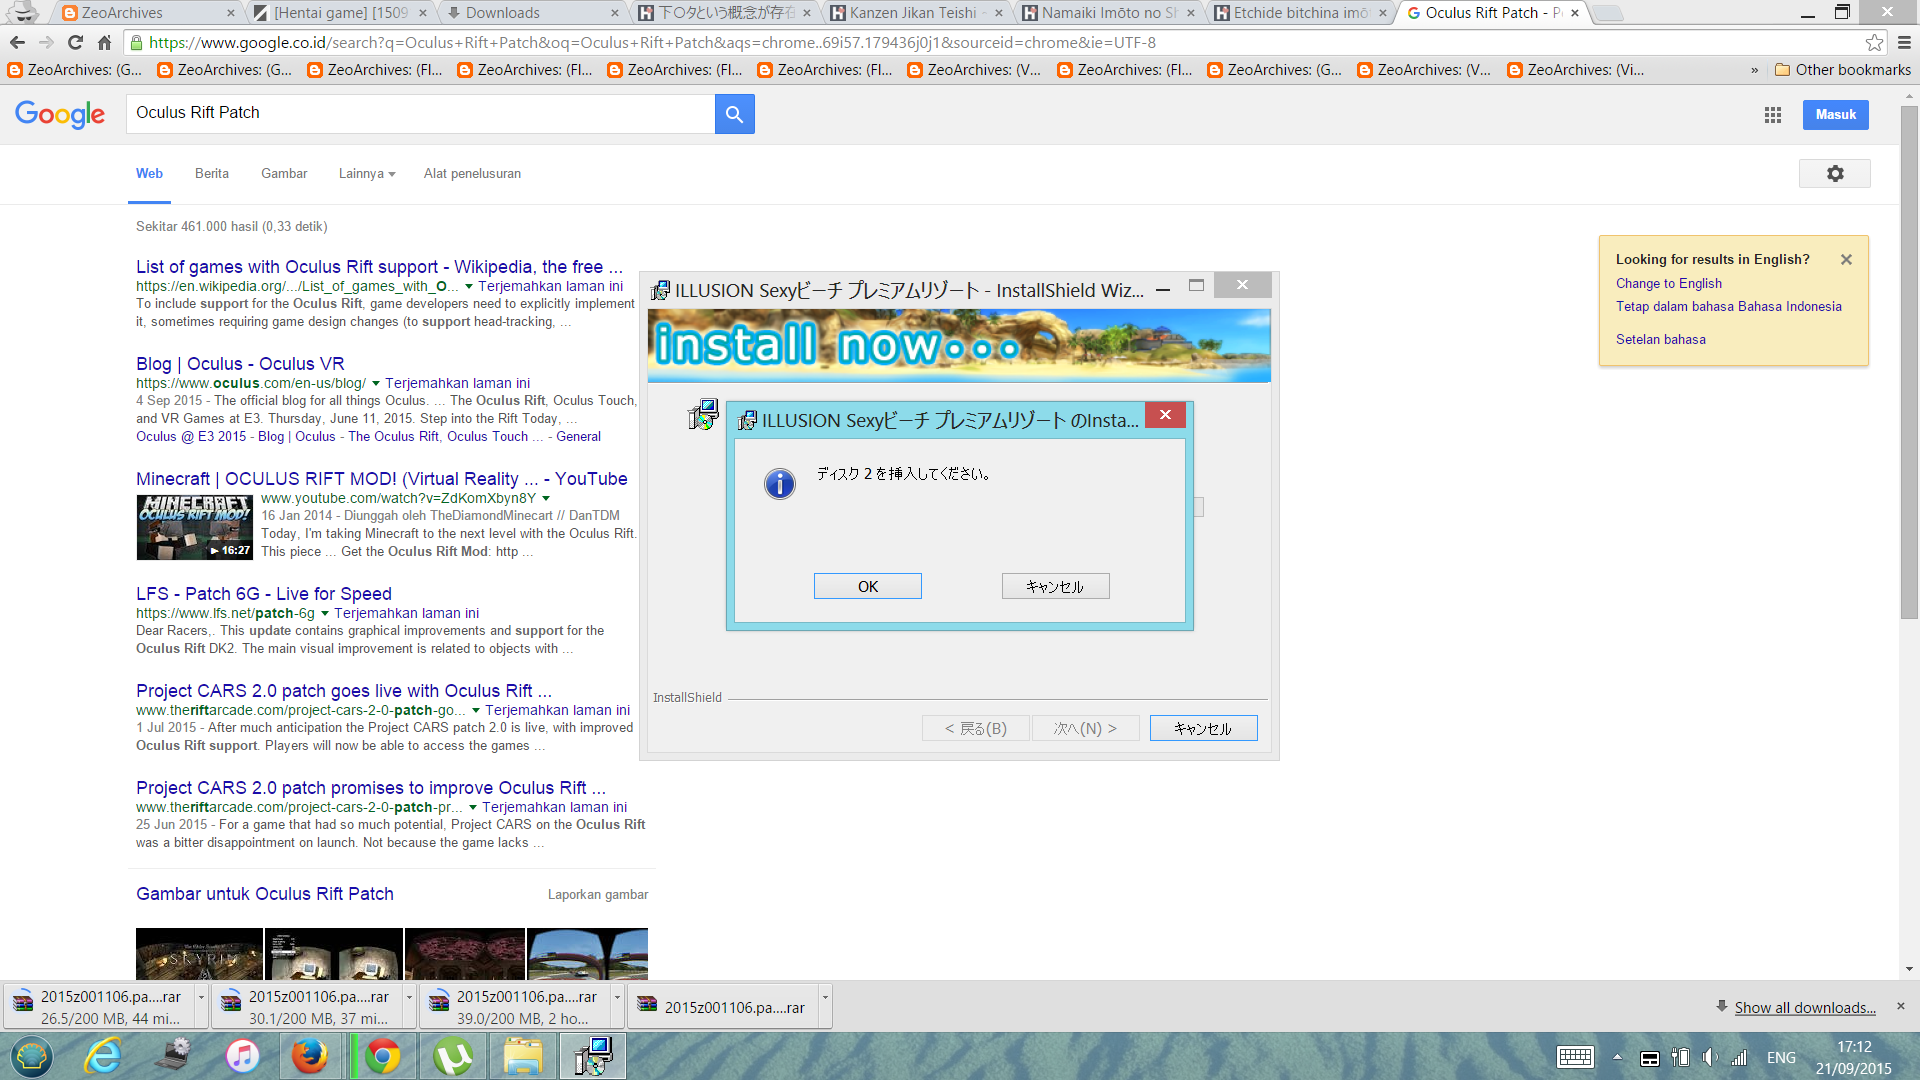Image resolution: width=1920 pixels, height=1080 pixels.
Task: Dismiss the language suggestion box with X
Action: pos(1846,259)
